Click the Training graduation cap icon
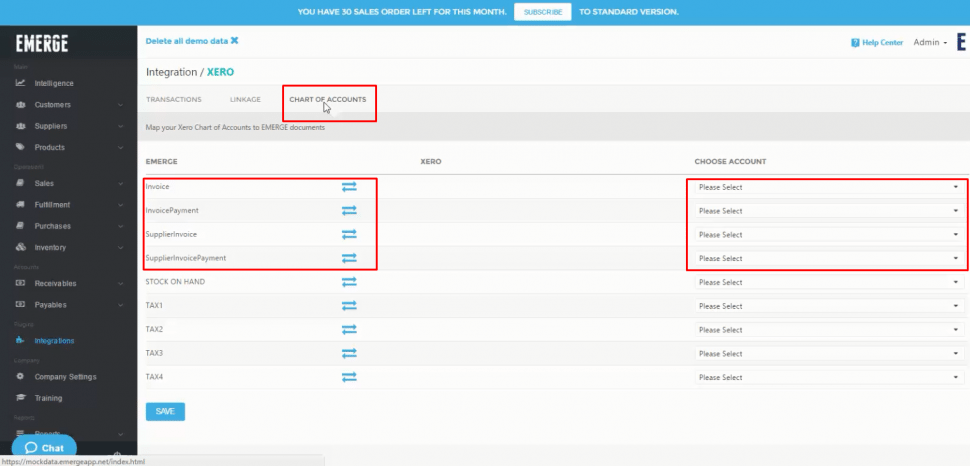Screen dimensions: 970x466 click(20, 398)
